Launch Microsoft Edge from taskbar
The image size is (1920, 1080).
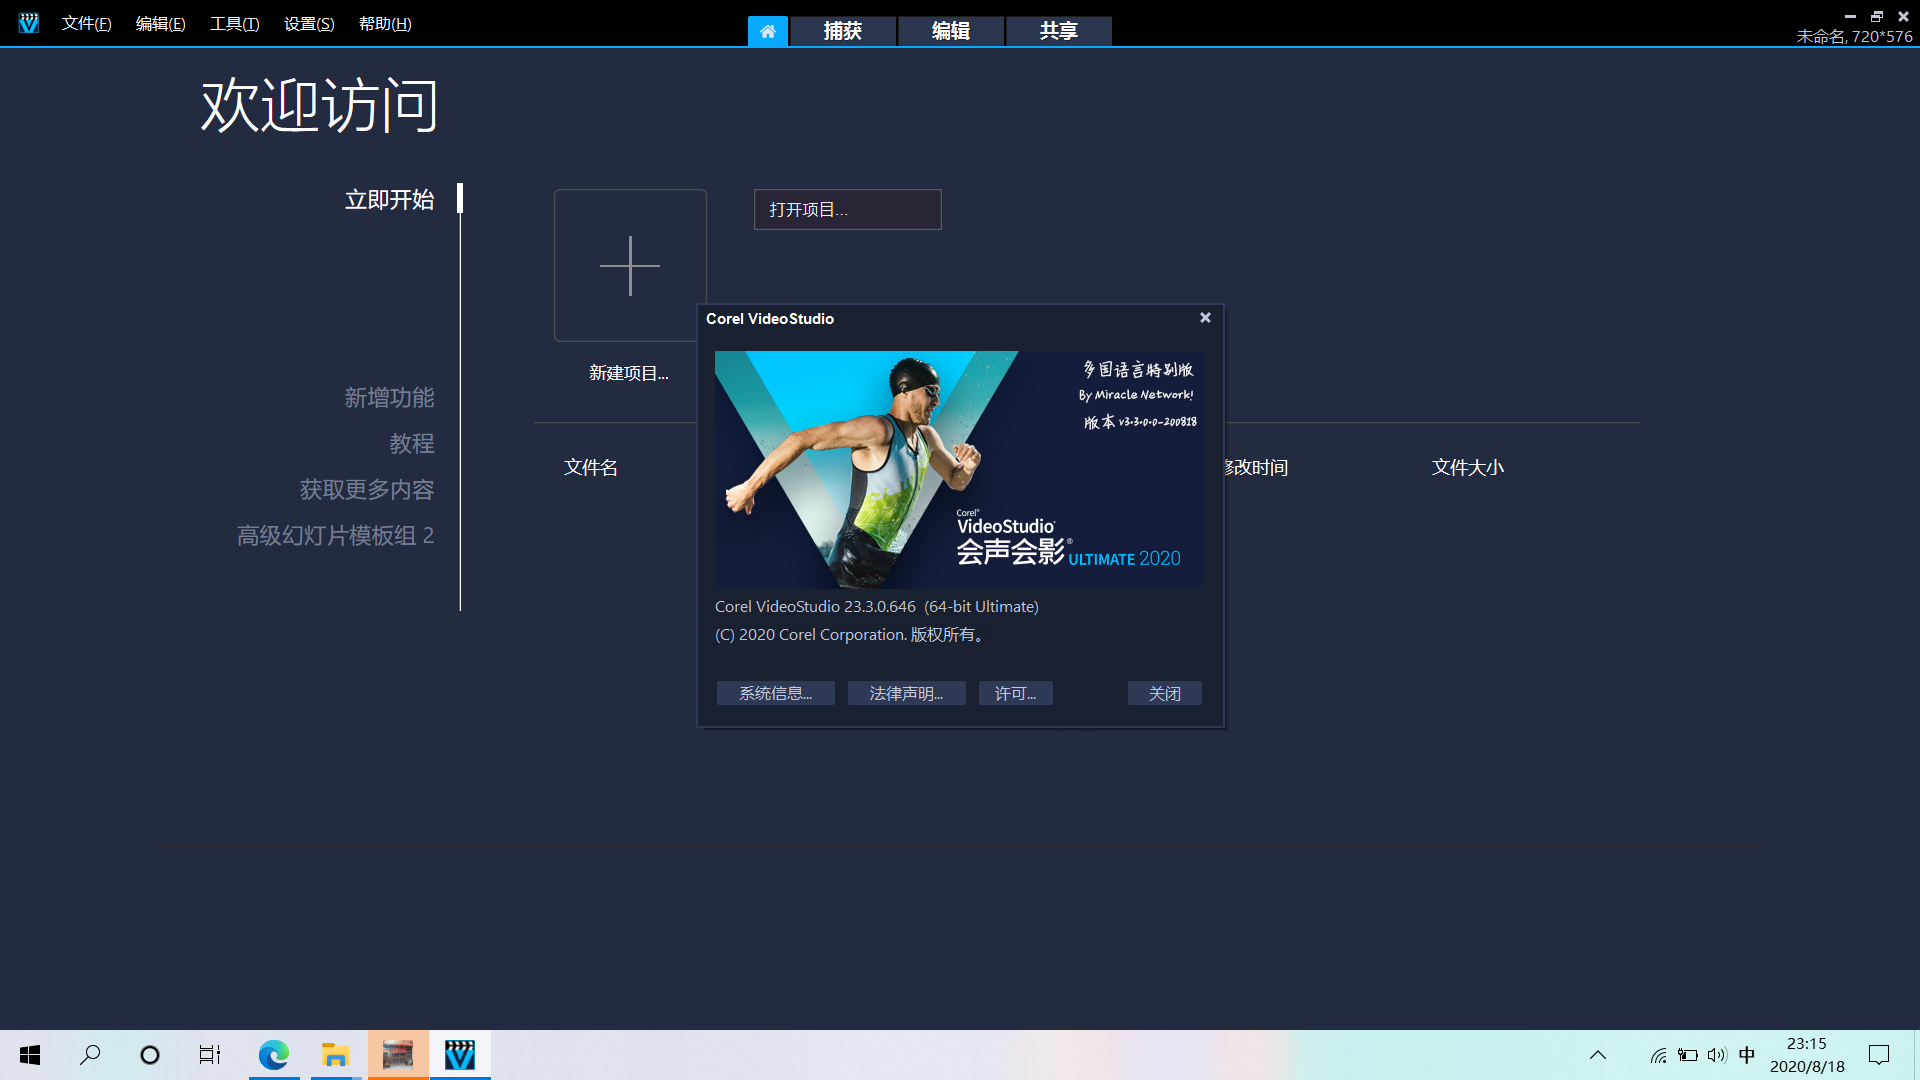(x=273, y=1055)
